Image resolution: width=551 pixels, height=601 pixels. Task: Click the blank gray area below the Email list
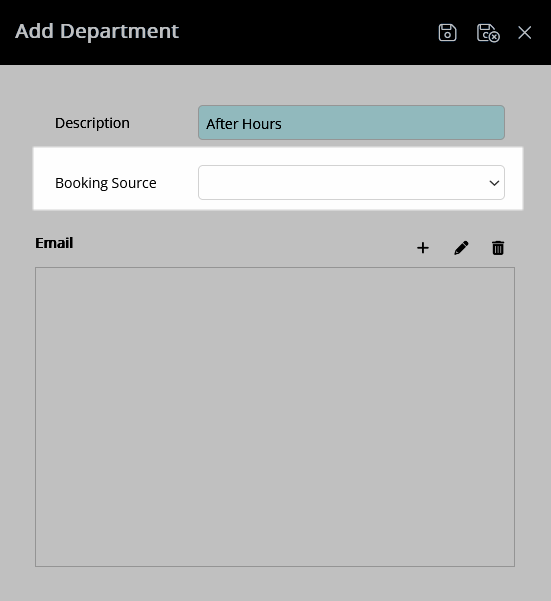click(x=275, y=584)
